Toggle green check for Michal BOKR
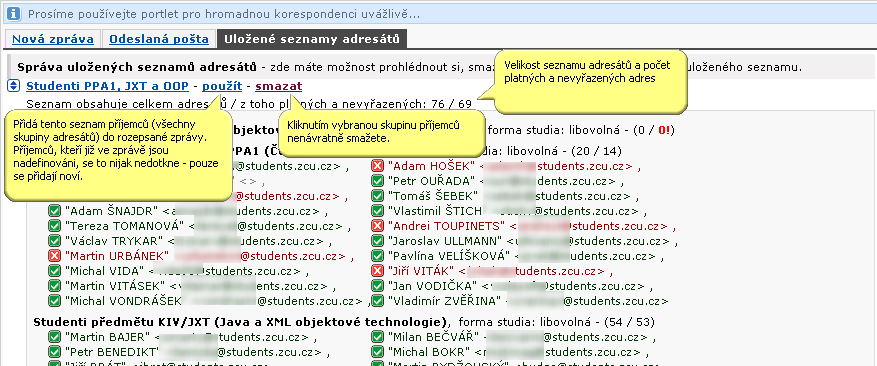 (x=378, y=353)
